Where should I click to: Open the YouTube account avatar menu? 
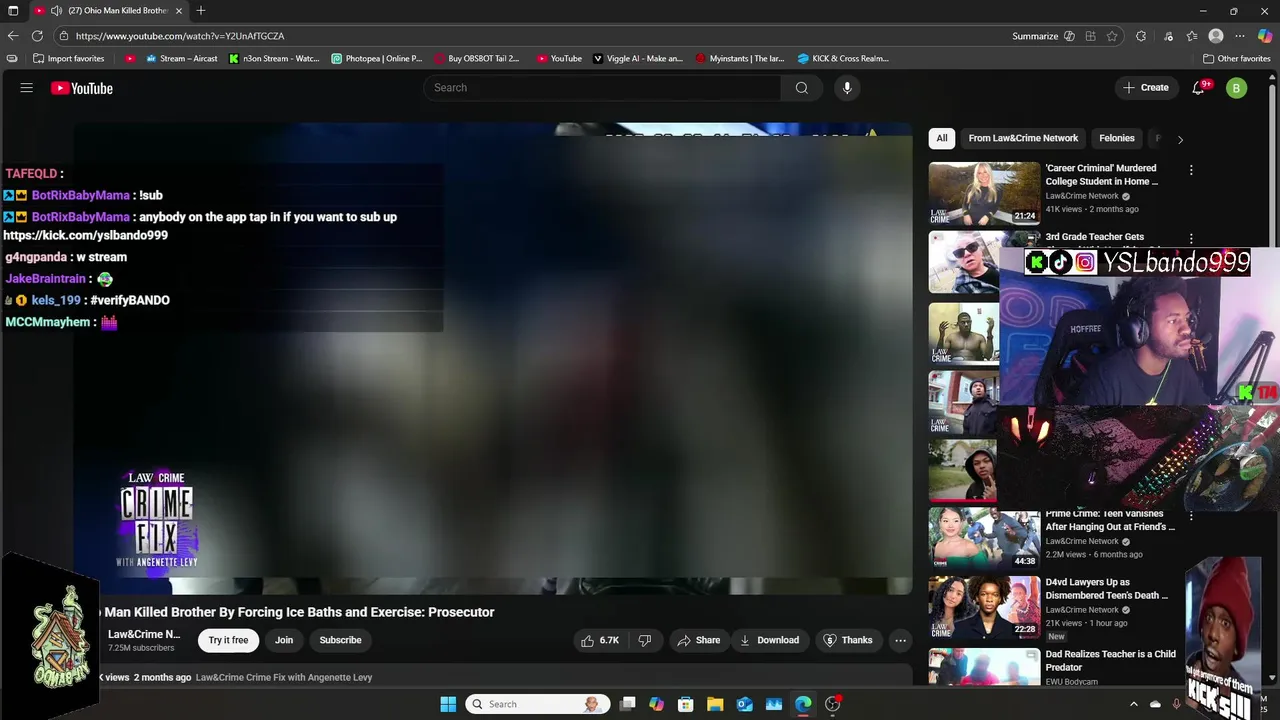(x=1236, y=88)
